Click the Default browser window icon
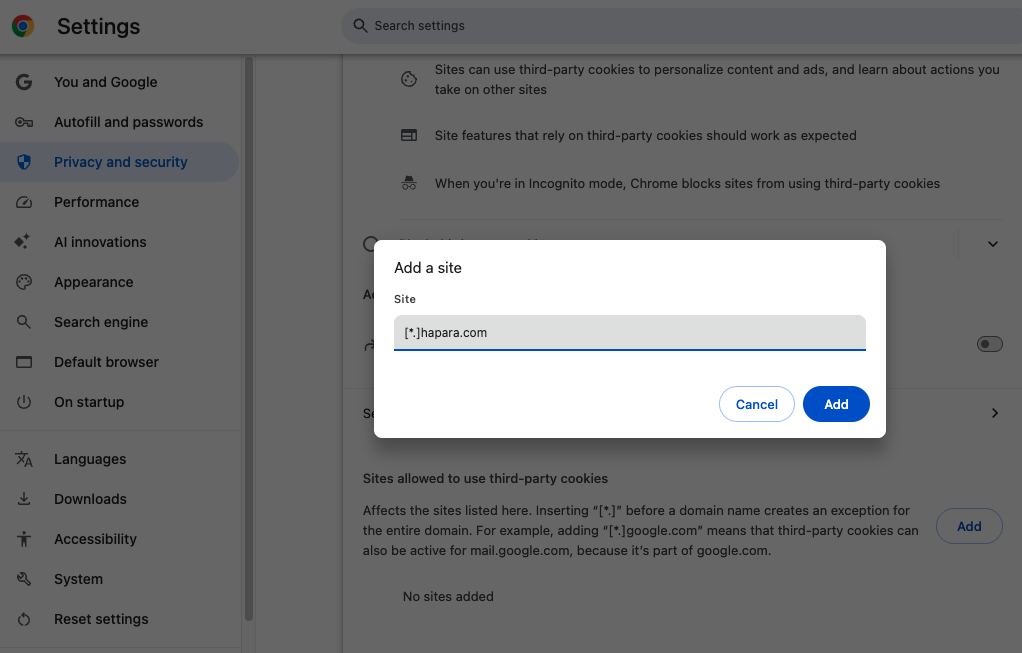 pyautogui.click(x=24, y=362)
